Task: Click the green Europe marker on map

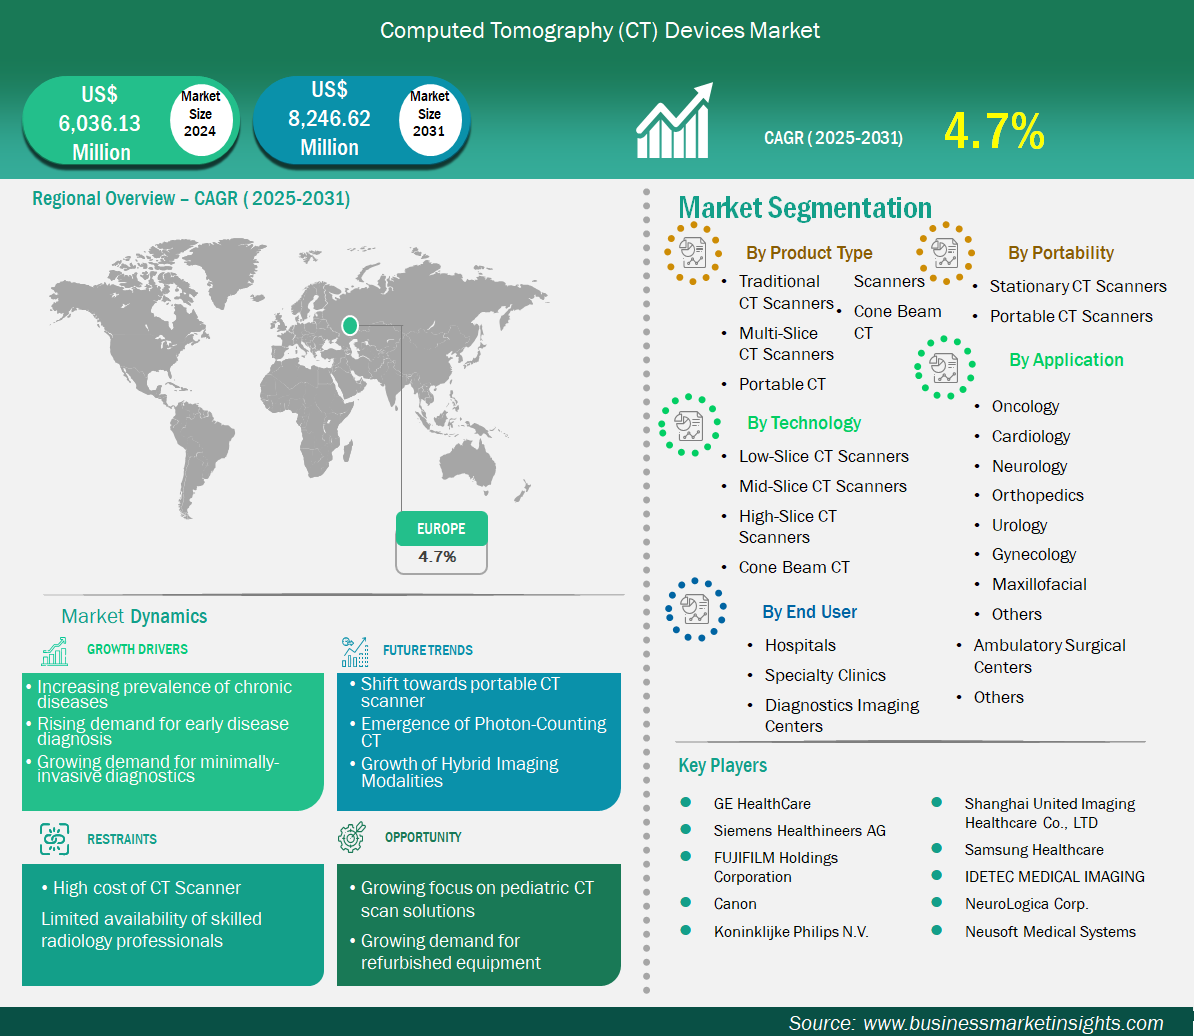Action: pyautogui.click(x=350, y=324)
